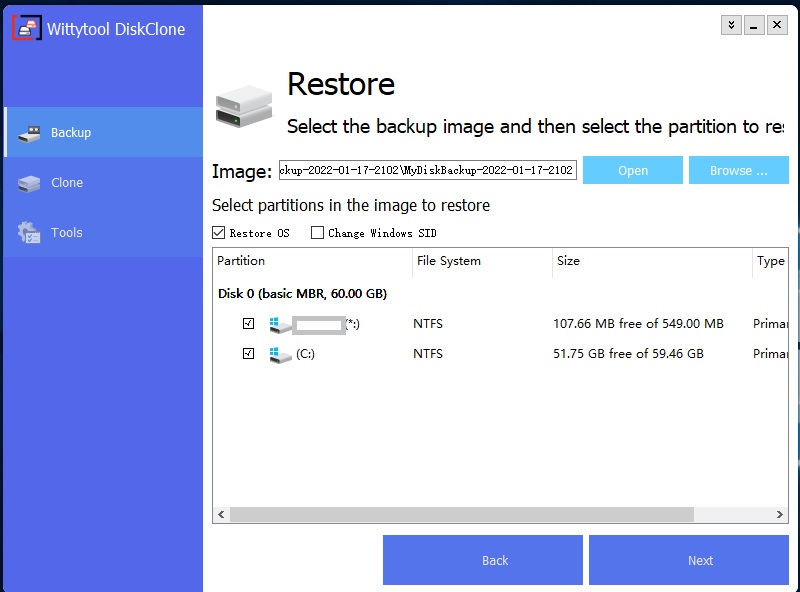800x592 pixels.
Task: Switch to the Backup section
Action: [104, 132]
